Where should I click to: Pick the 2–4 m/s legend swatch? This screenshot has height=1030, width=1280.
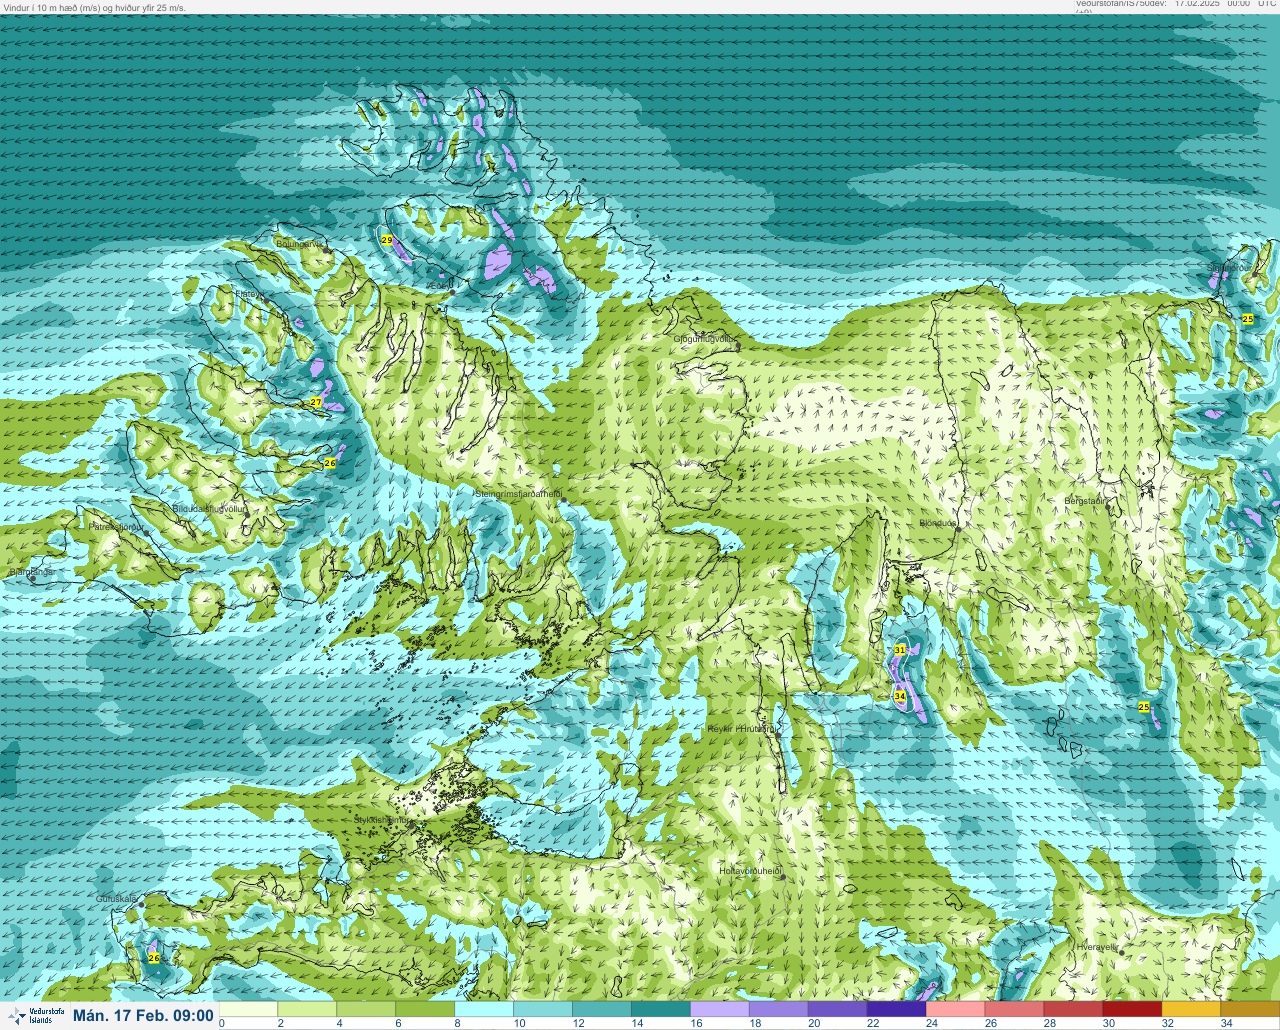coord(307,1009)
